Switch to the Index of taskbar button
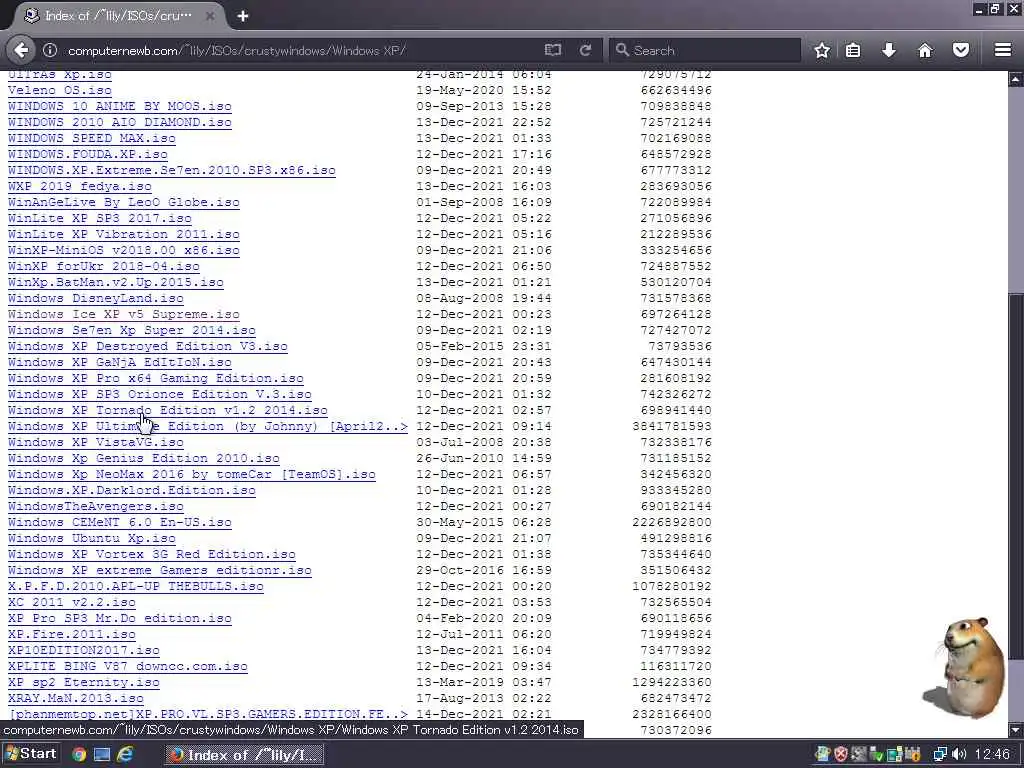Image resolution: width=1024 pixels, height=768 pixels. 244,755
